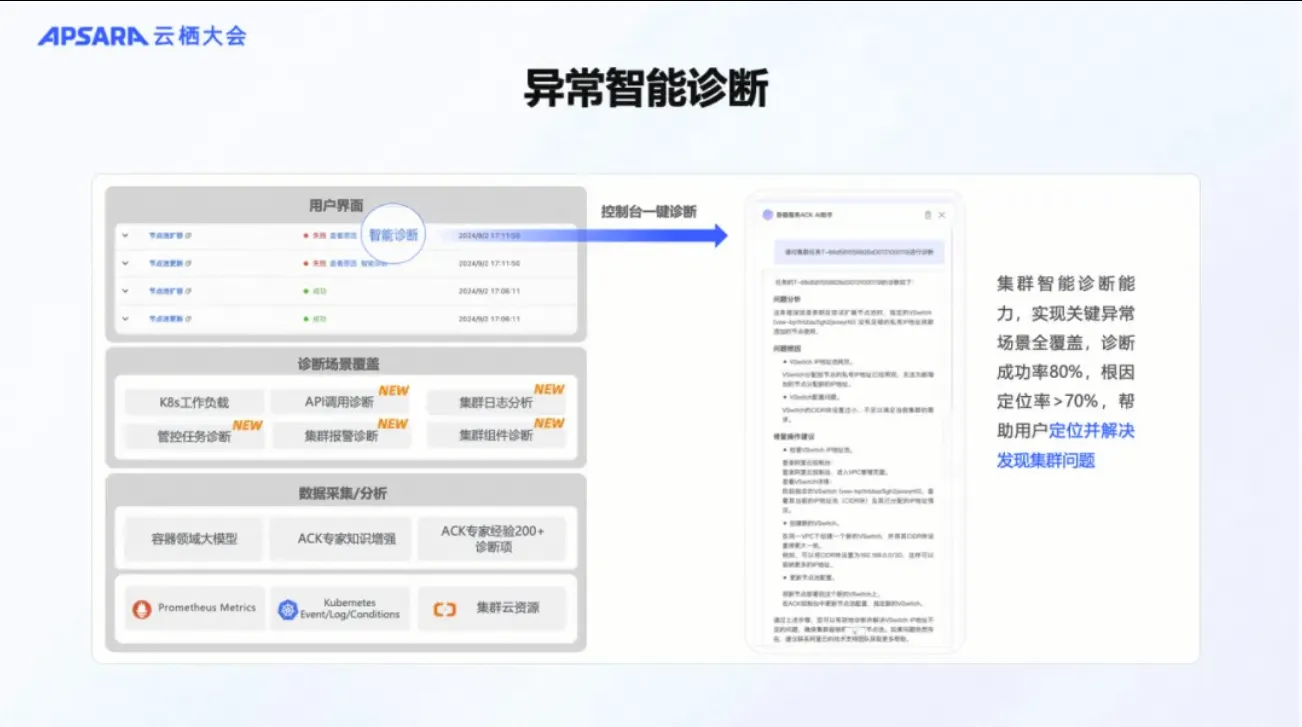The image size is (1302, 727).
Task: Select the 集群组件诊断 scenario box
Action: point(495,436)
